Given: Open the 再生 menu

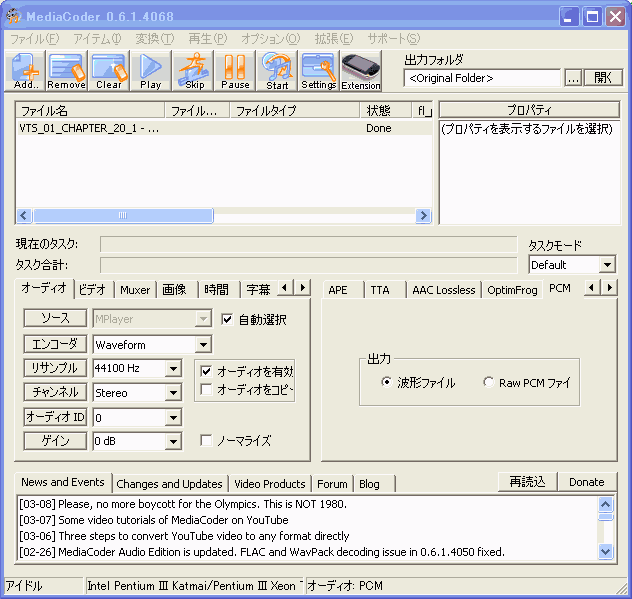Looking at the screenshot, I should pos(208,39).
